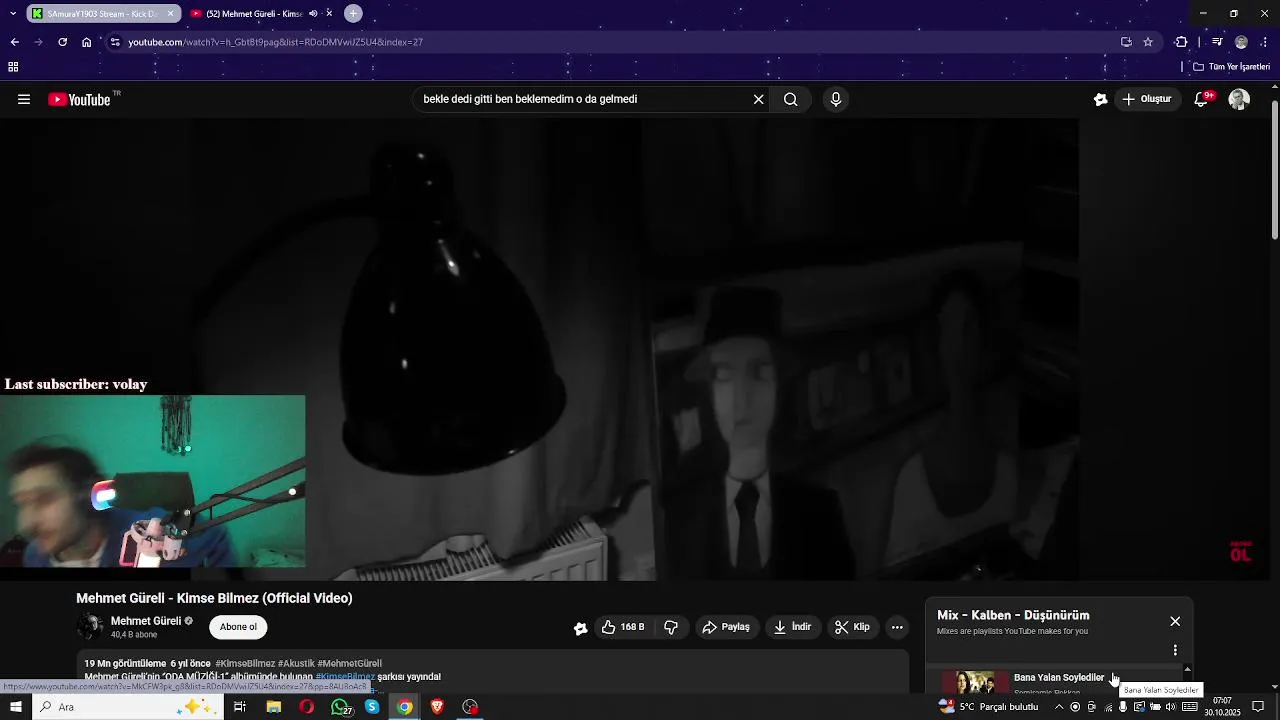Viewport: 1280px width, 720px height.
Task: Open more actions ellipsis under video
Action: (897, 627)
